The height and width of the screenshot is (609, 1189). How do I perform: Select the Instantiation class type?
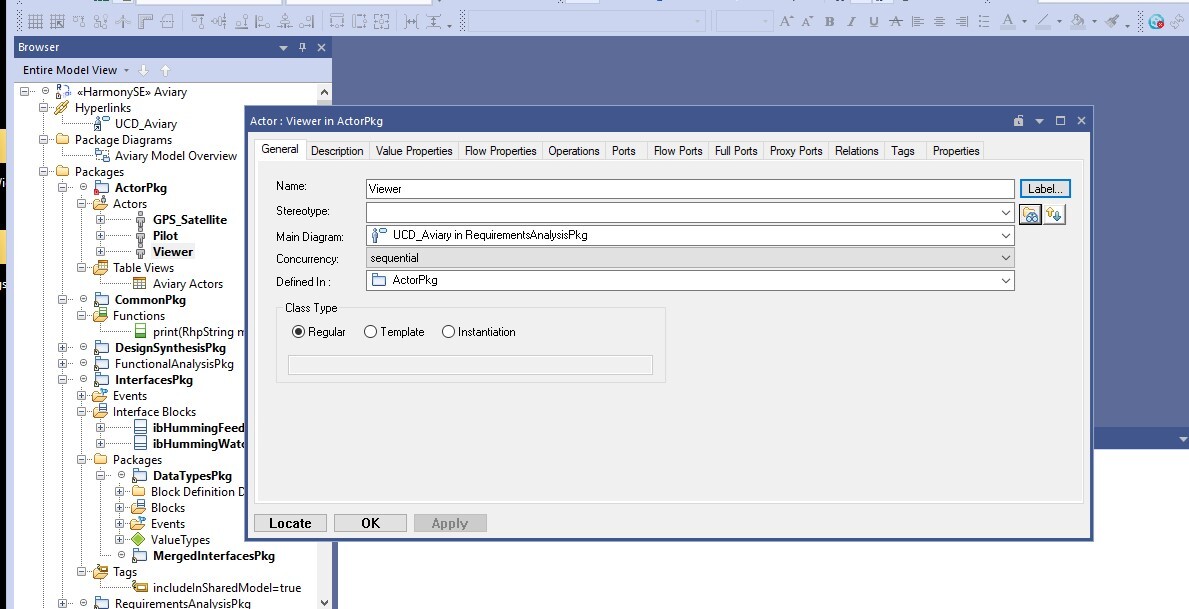click(448, 332)
